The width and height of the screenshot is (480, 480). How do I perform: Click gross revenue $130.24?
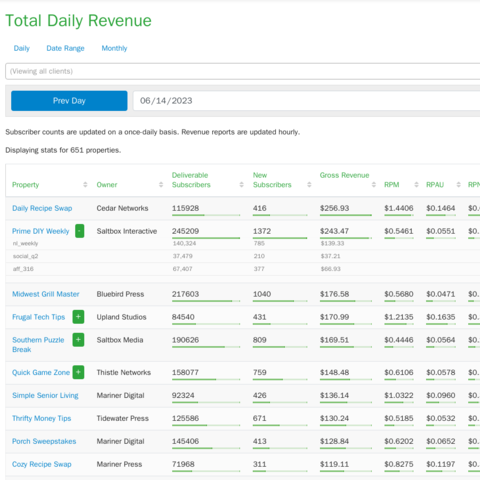coord(334,418)
